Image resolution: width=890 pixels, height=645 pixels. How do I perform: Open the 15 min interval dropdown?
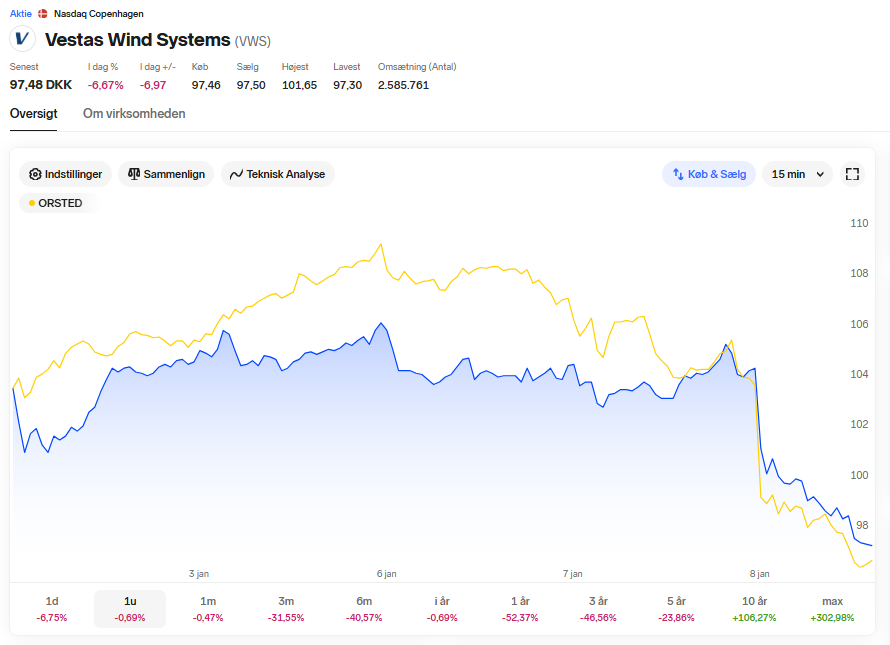797,174
